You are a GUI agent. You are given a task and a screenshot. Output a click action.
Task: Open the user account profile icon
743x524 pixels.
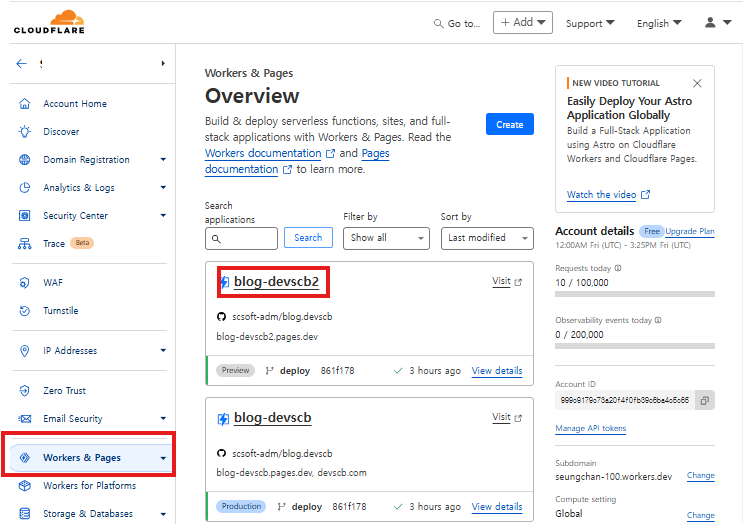[710, 22]
